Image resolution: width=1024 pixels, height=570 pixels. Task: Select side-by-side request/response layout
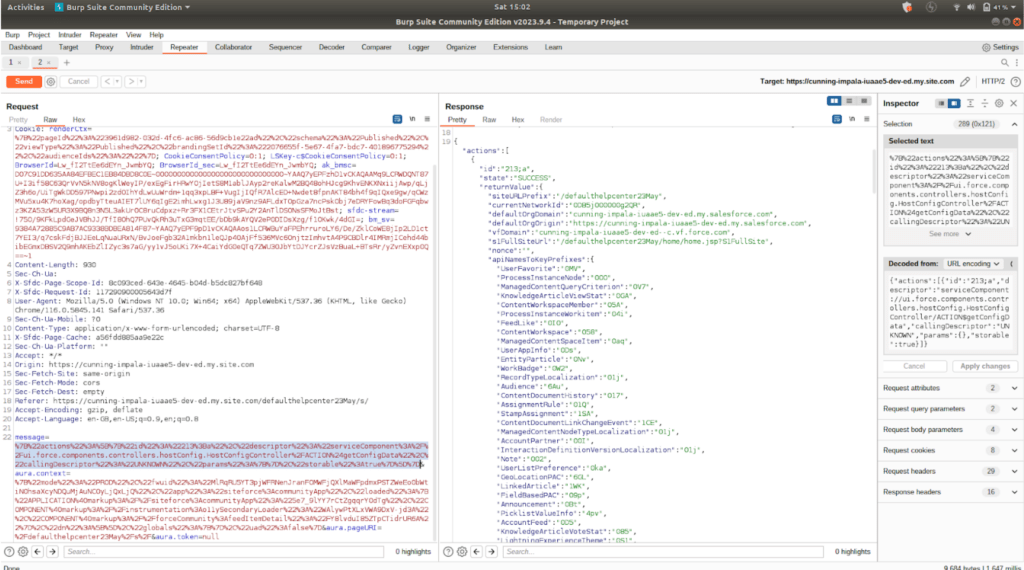coord(834,101)
